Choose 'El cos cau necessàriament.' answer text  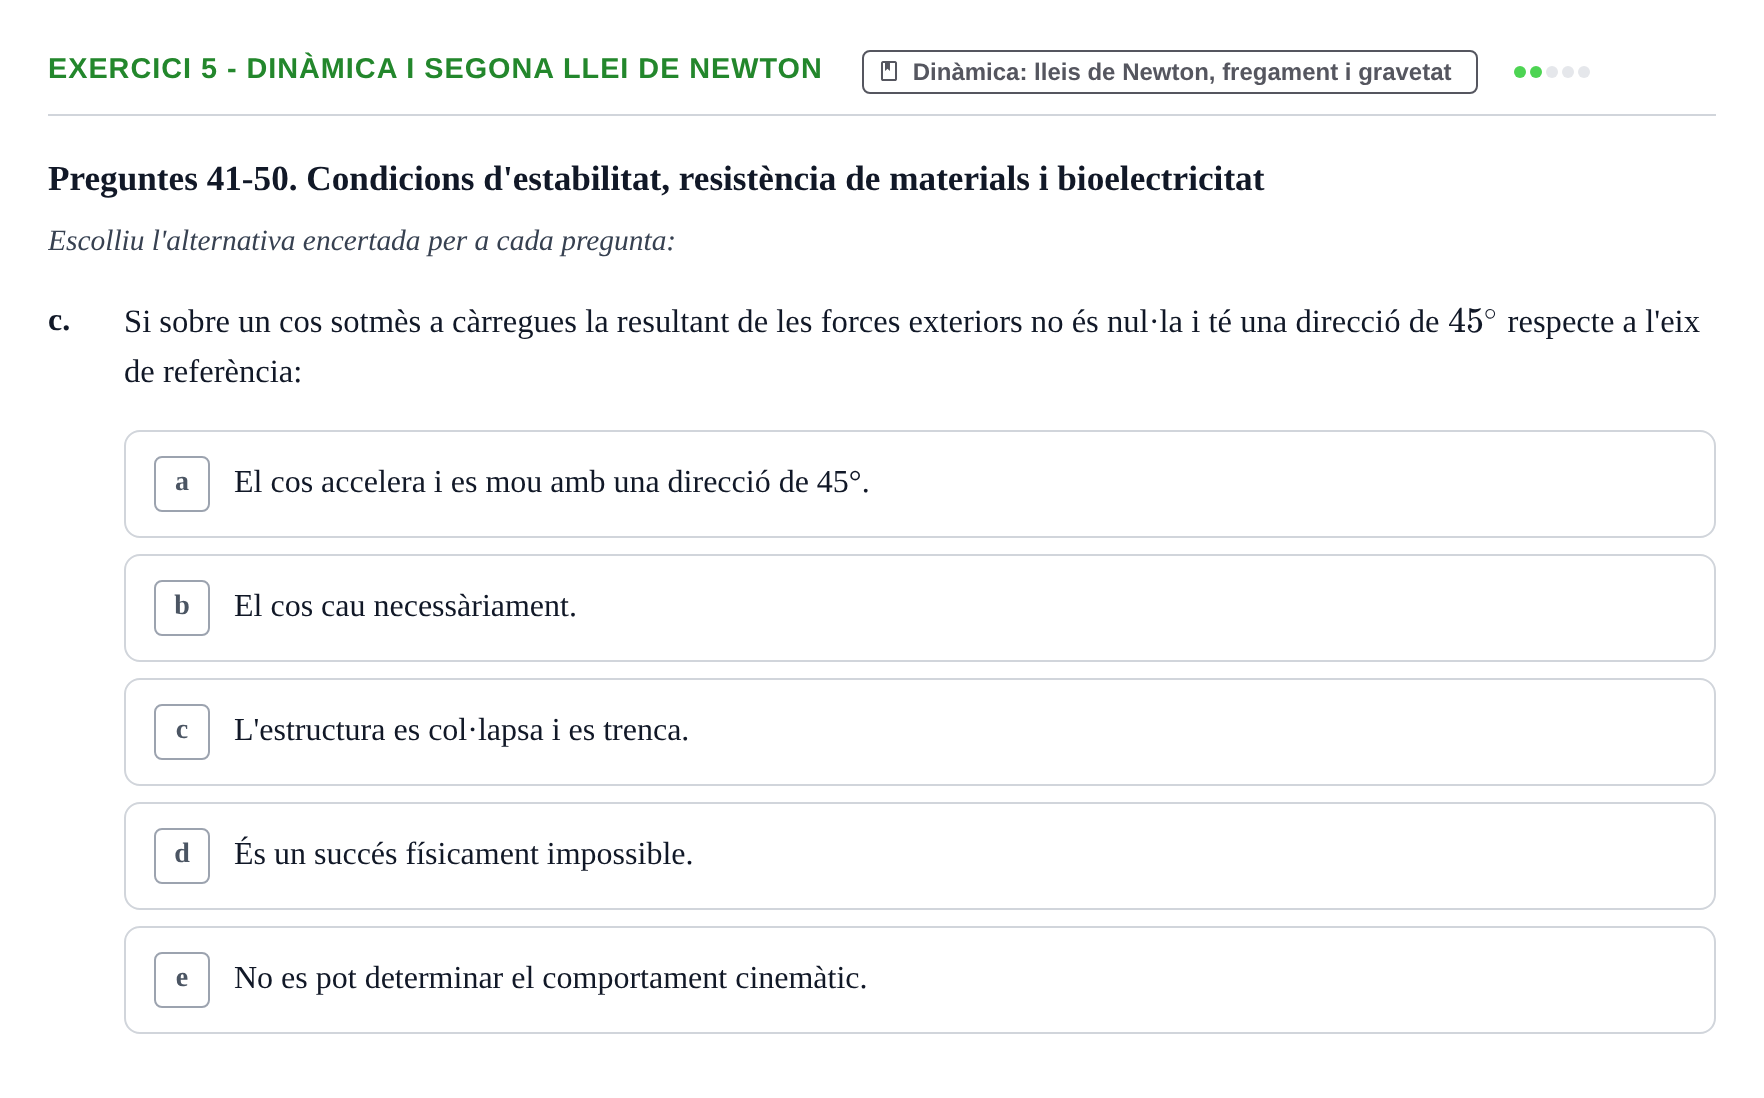405,606
